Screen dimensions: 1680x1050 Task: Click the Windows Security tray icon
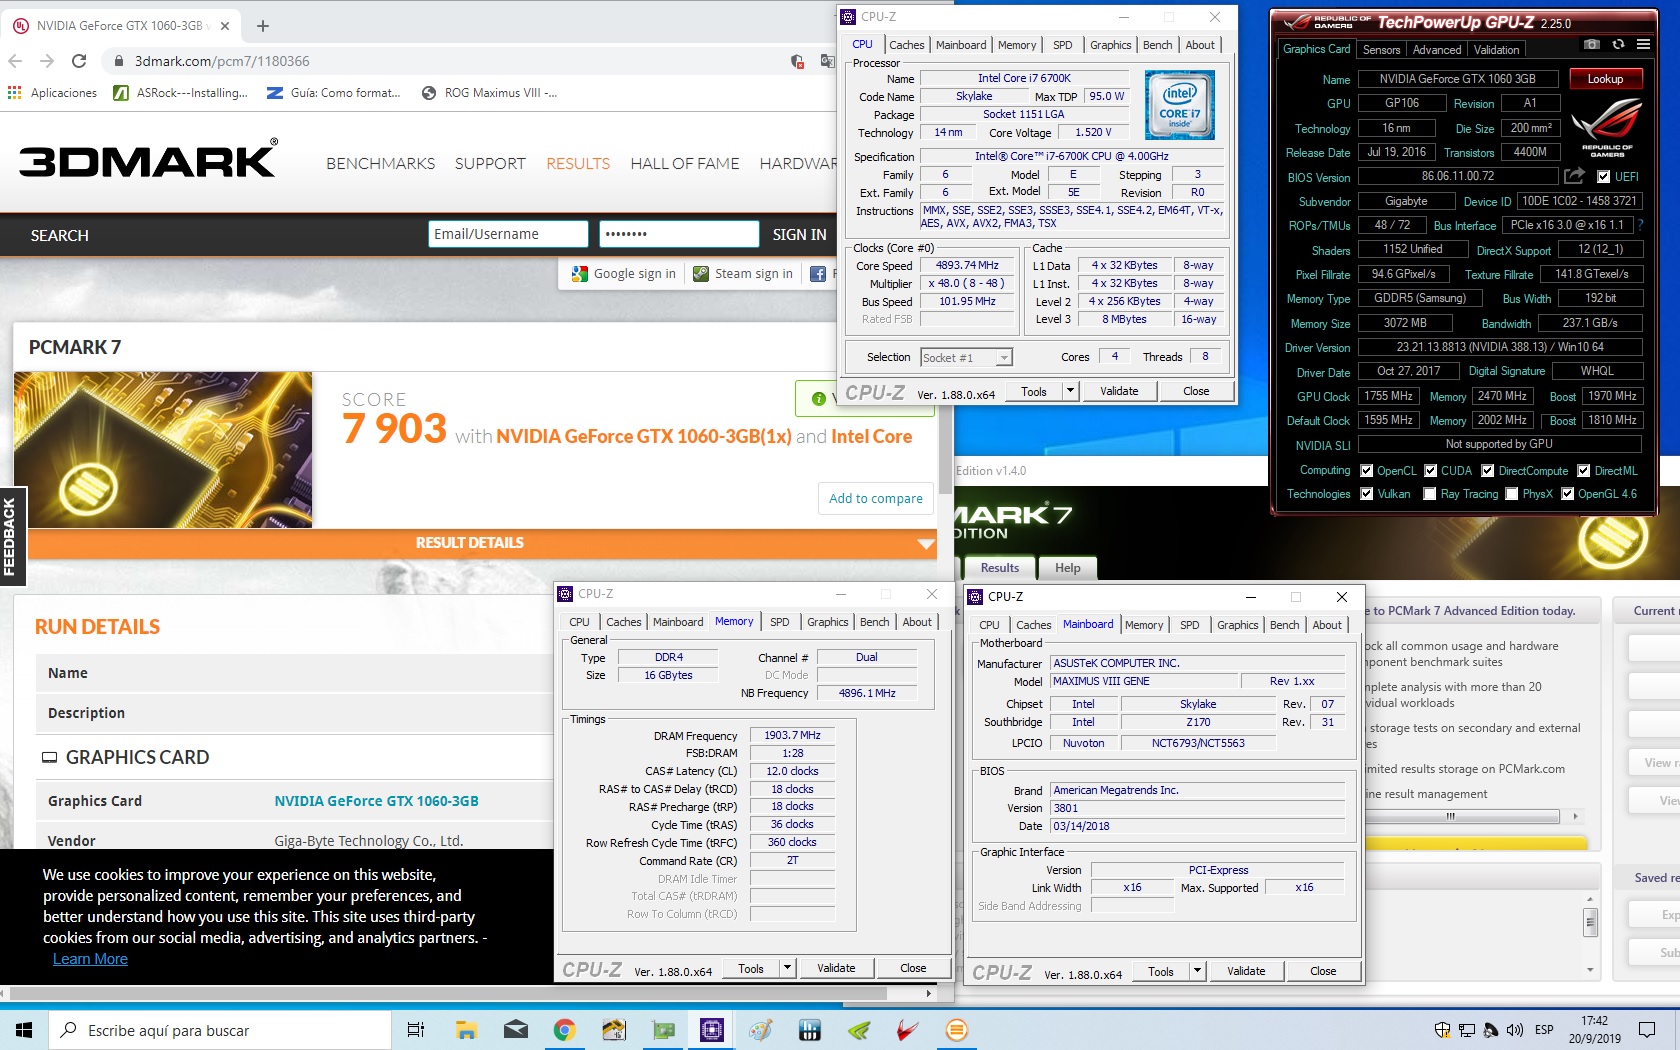[x=1442, y=1030]
